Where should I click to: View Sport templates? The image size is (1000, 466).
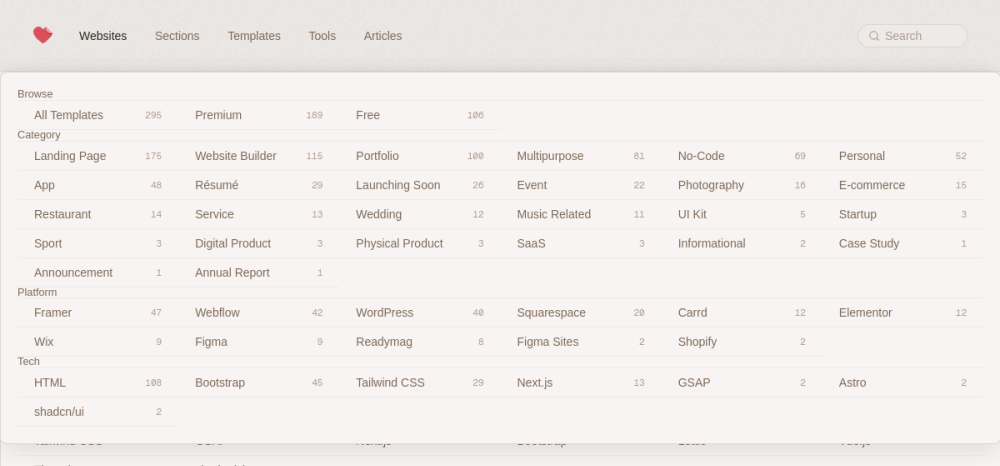(x=98, y=244)
